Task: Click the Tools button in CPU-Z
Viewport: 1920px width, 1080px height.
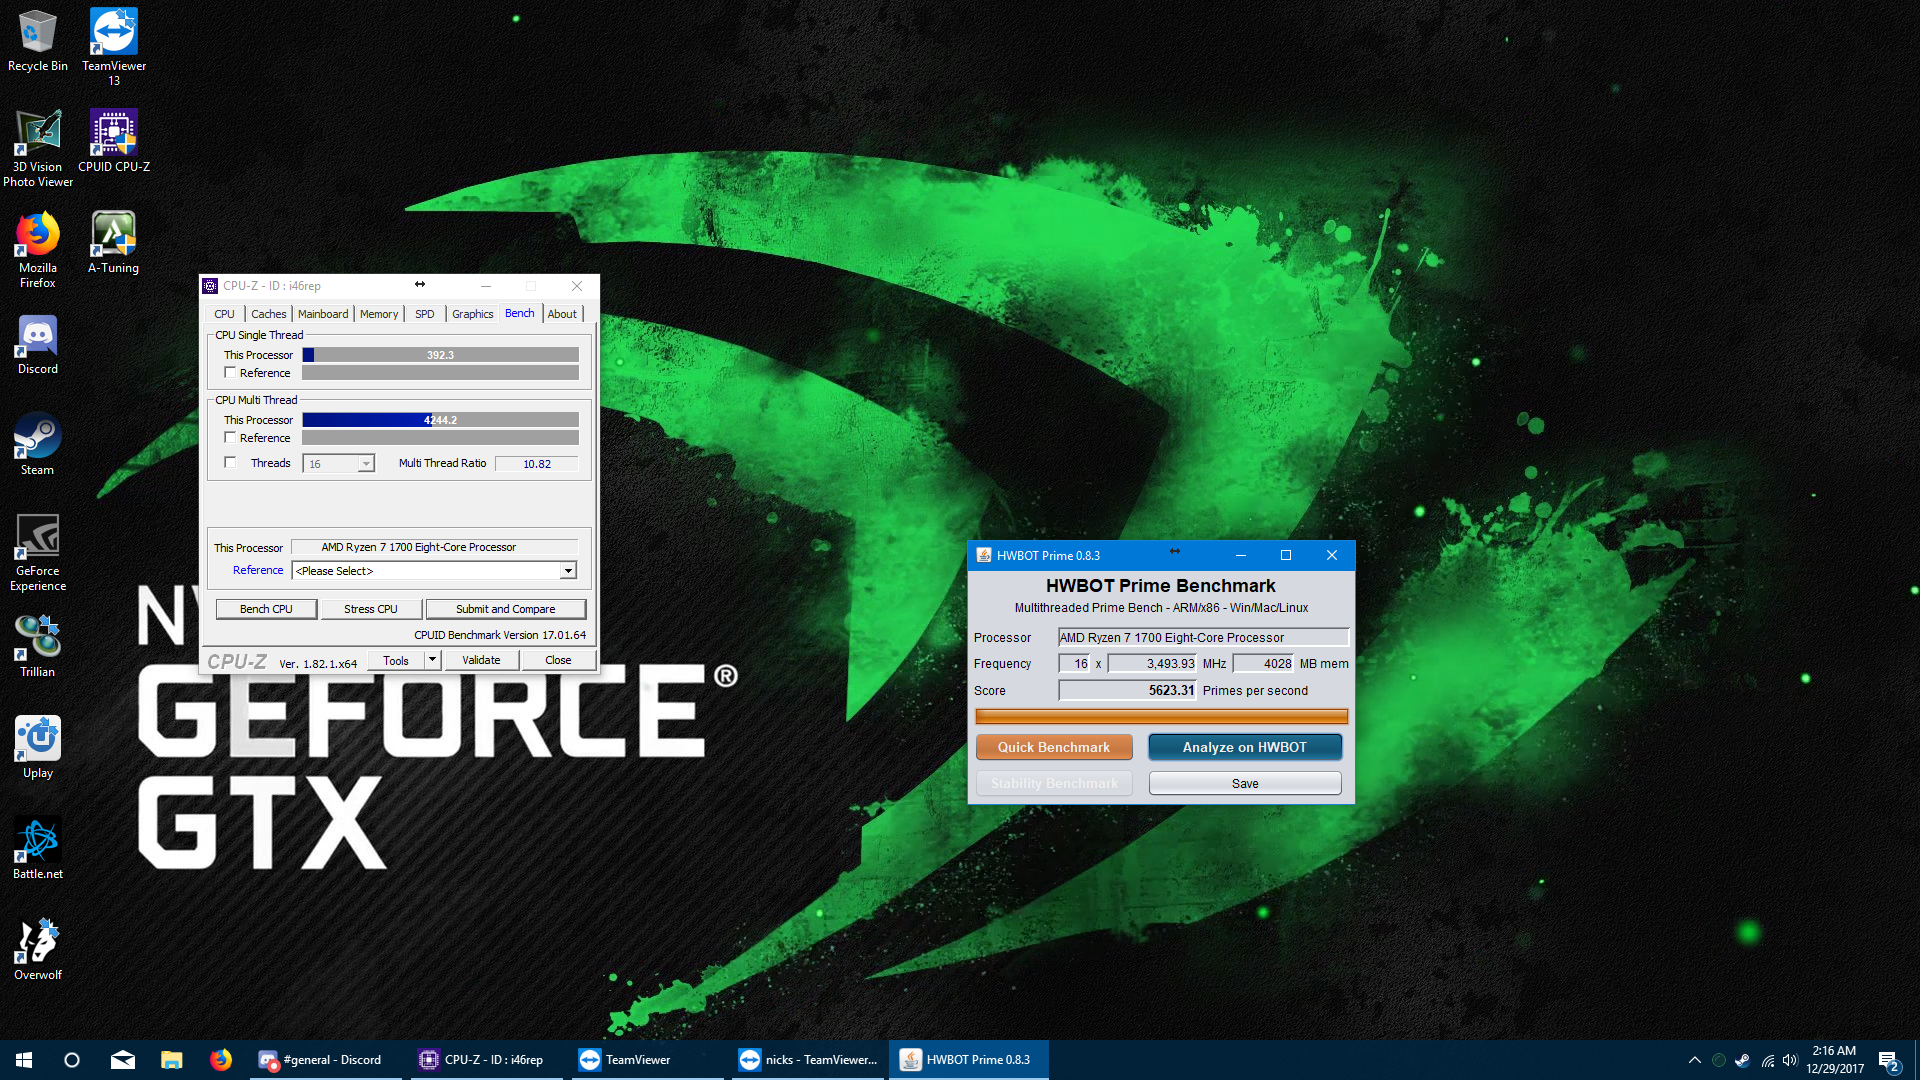Action: click(x=396, y=660)
